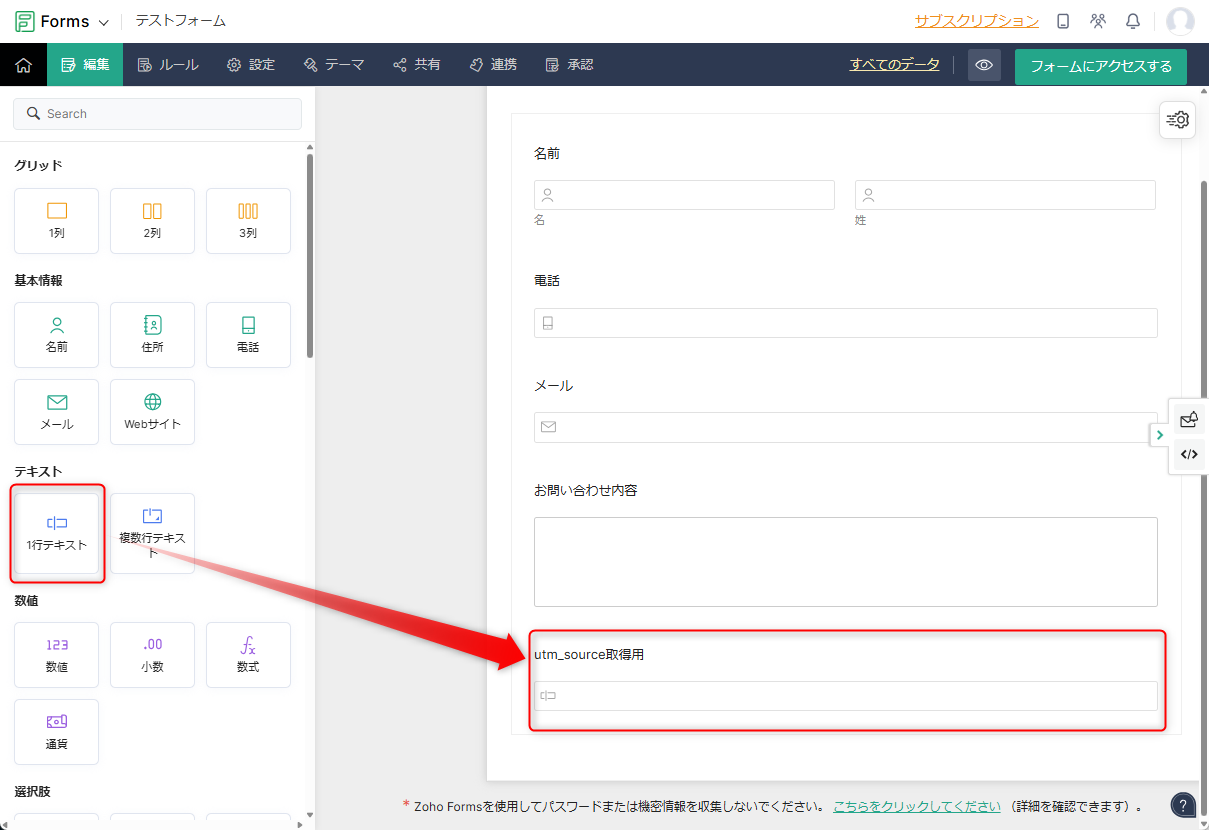Viewport: 1209px width, 830px height.
Task: Go to the 連携 tab
Action: point(493,65)
